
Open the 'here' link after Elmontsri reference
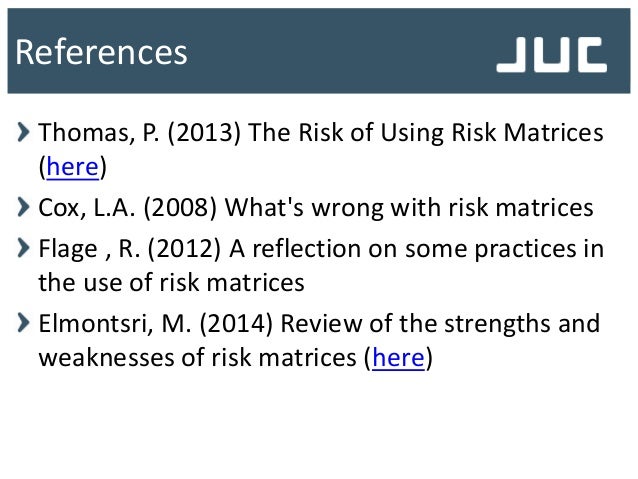pyautogui.click(x=398, y=358)
